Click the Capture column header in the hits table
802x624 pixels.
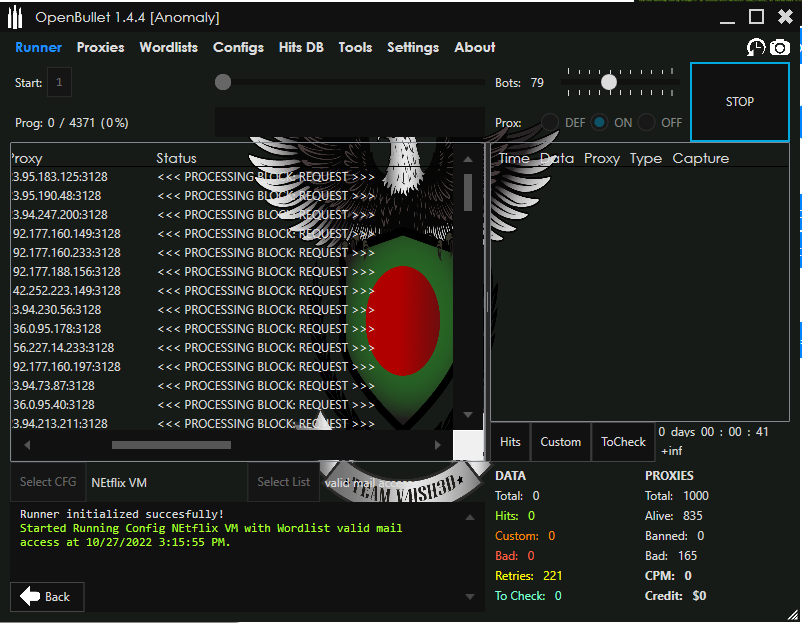(701, 159)
